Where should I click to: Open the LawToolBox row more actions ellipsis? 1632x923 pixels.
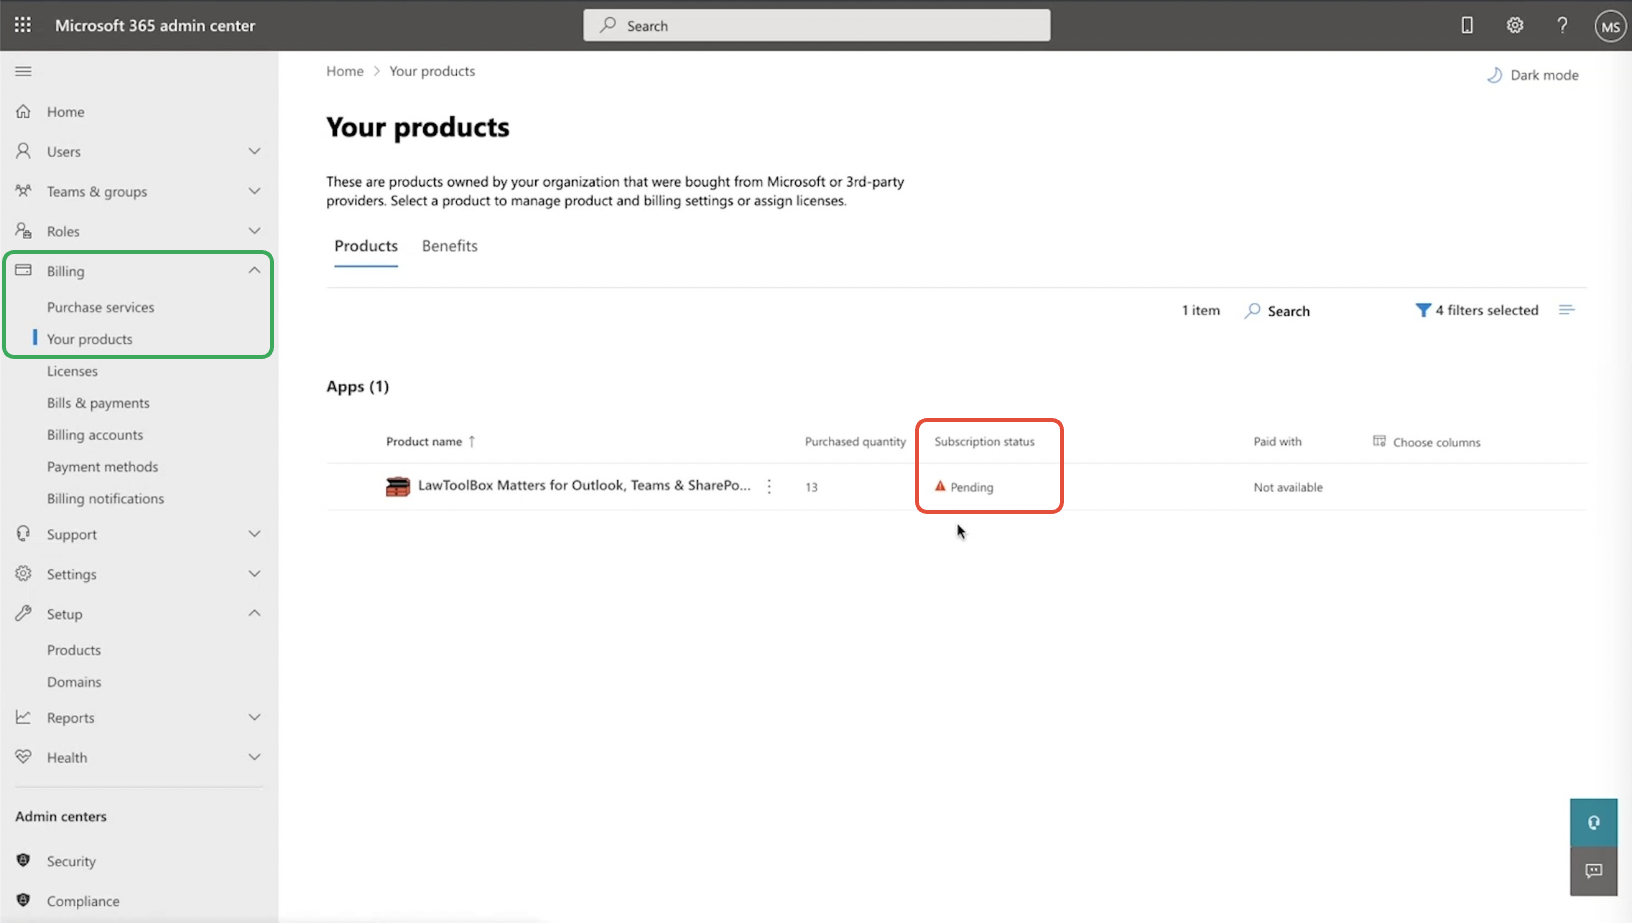click(x=769, y=486)
